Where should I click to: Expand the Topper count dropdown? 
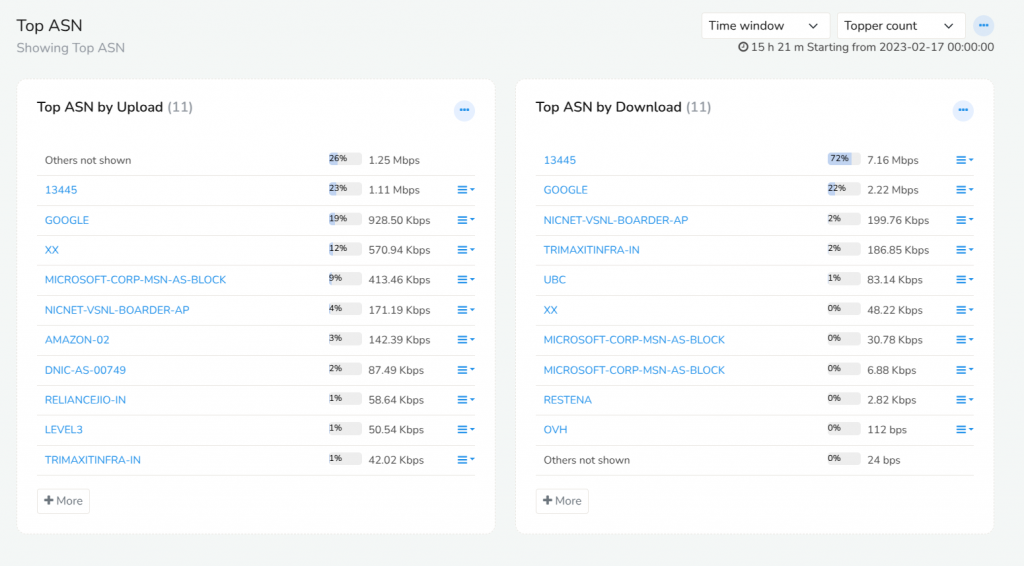click(901, 25)
